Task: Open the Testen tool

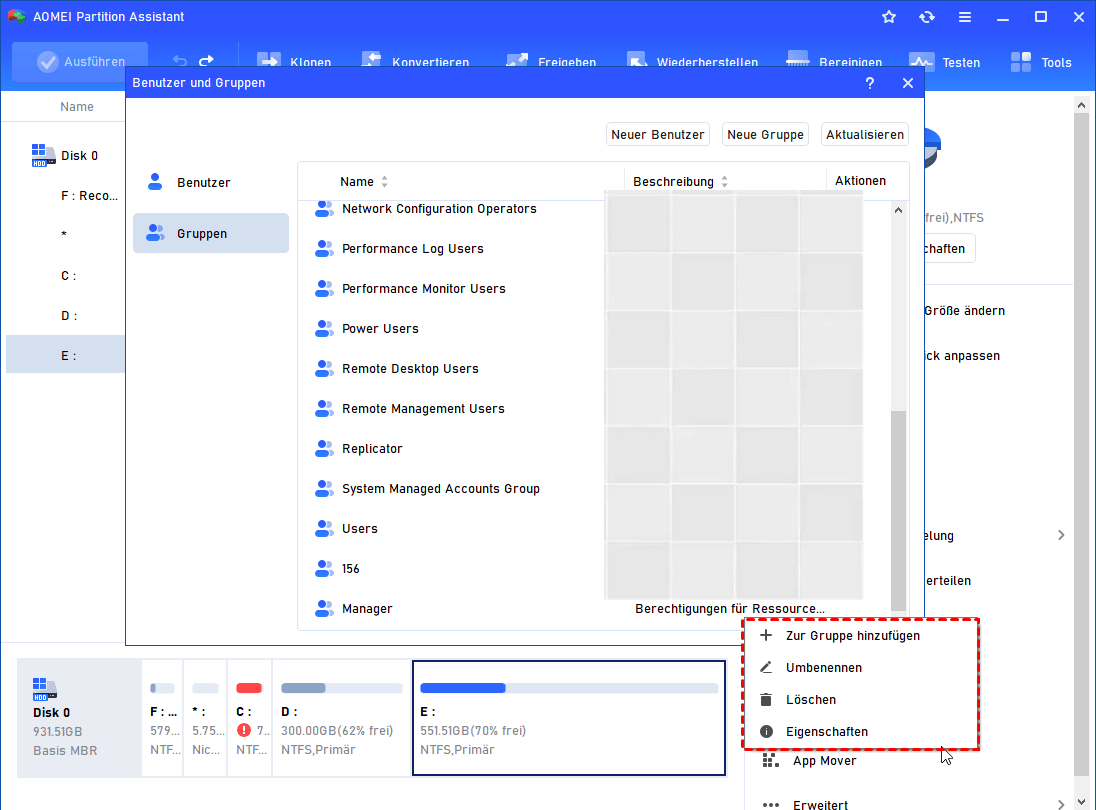Action: 944,62
